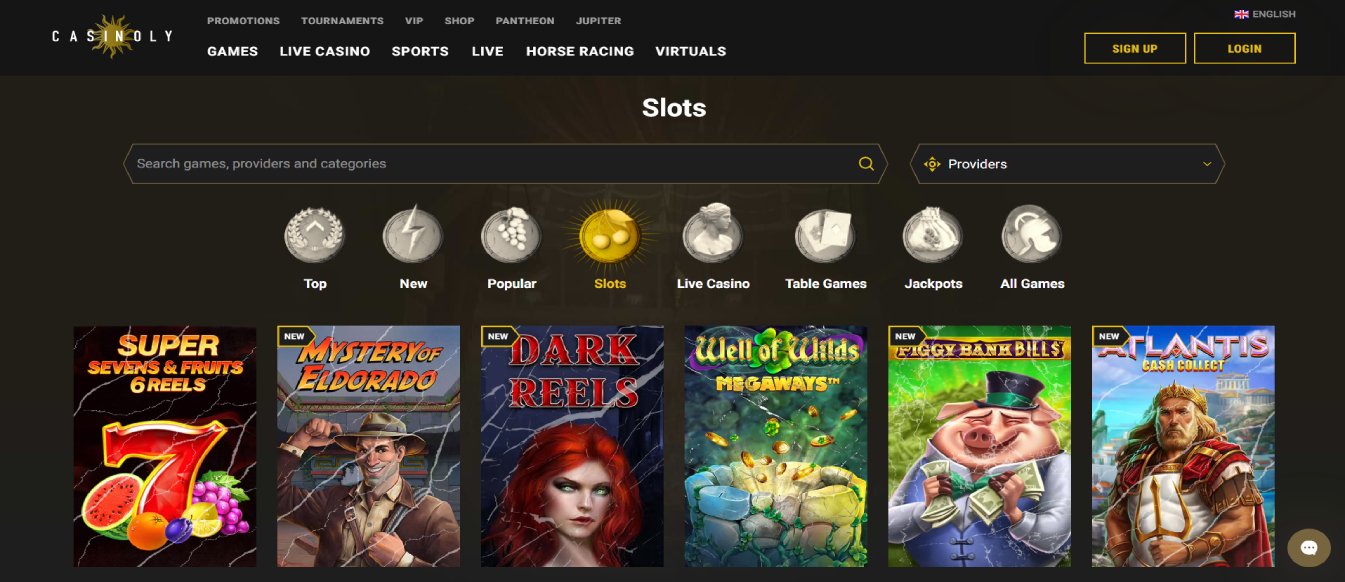This screenshot has width=1345, height=582.
Task: Open the Live Casino bust icon
Action: (x=712, y=236)
